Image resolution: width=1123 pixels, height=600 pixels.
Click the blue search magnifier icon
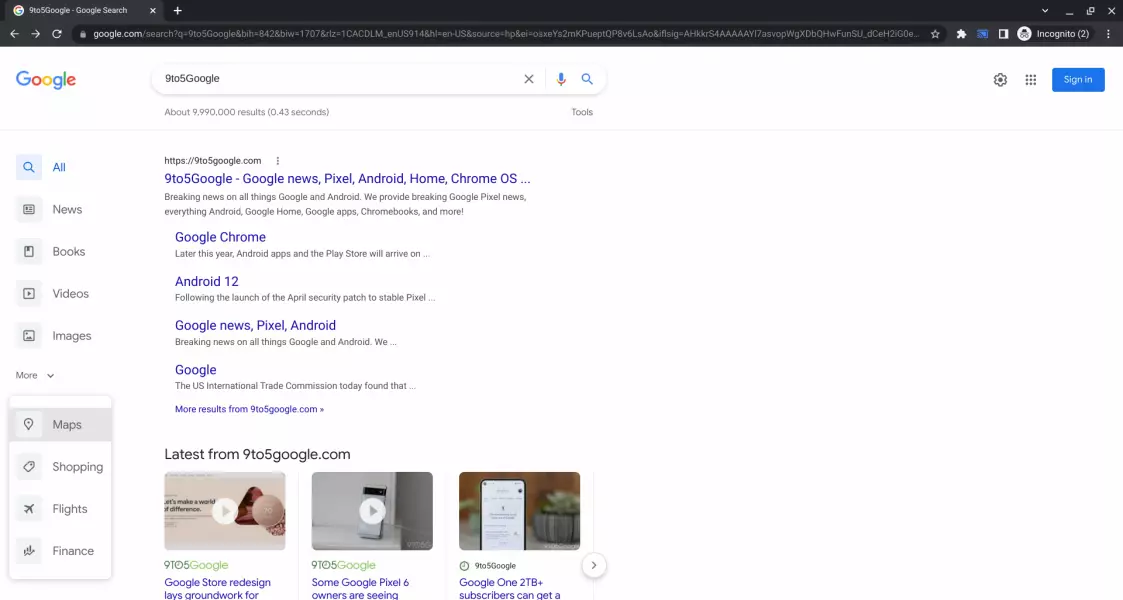pyautogui.click(x=588, y=79)
